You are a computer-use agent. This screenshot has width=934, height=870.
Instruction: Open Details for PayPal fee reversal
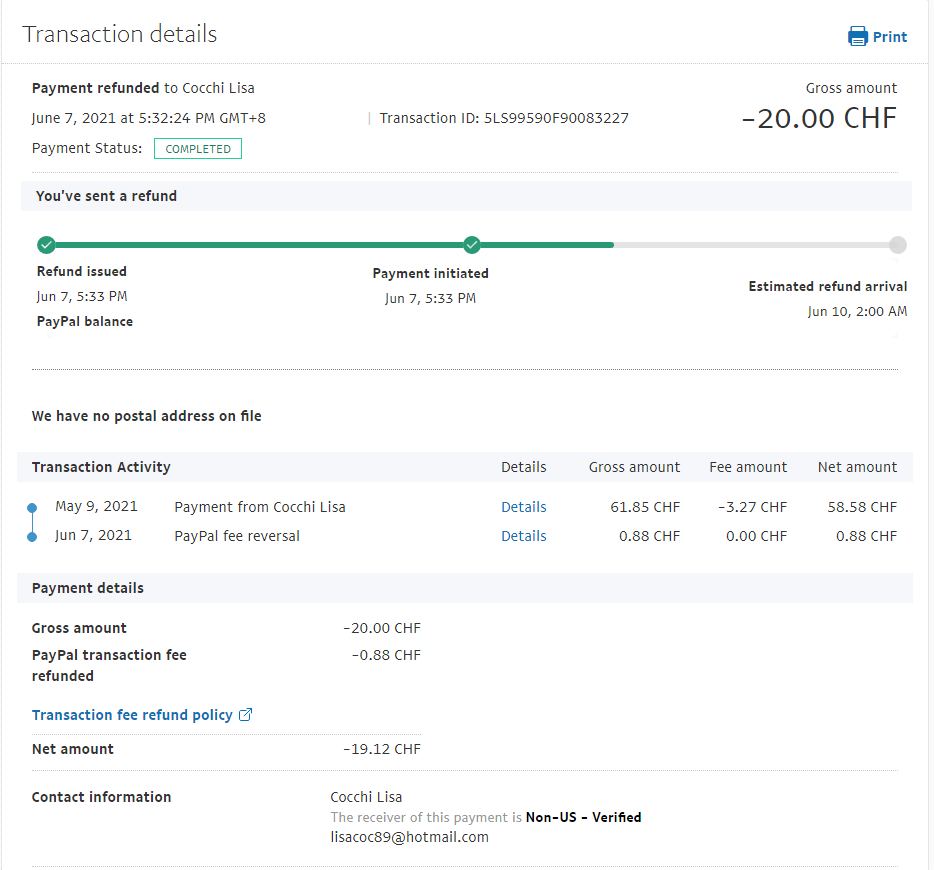[x=523, y=536]
